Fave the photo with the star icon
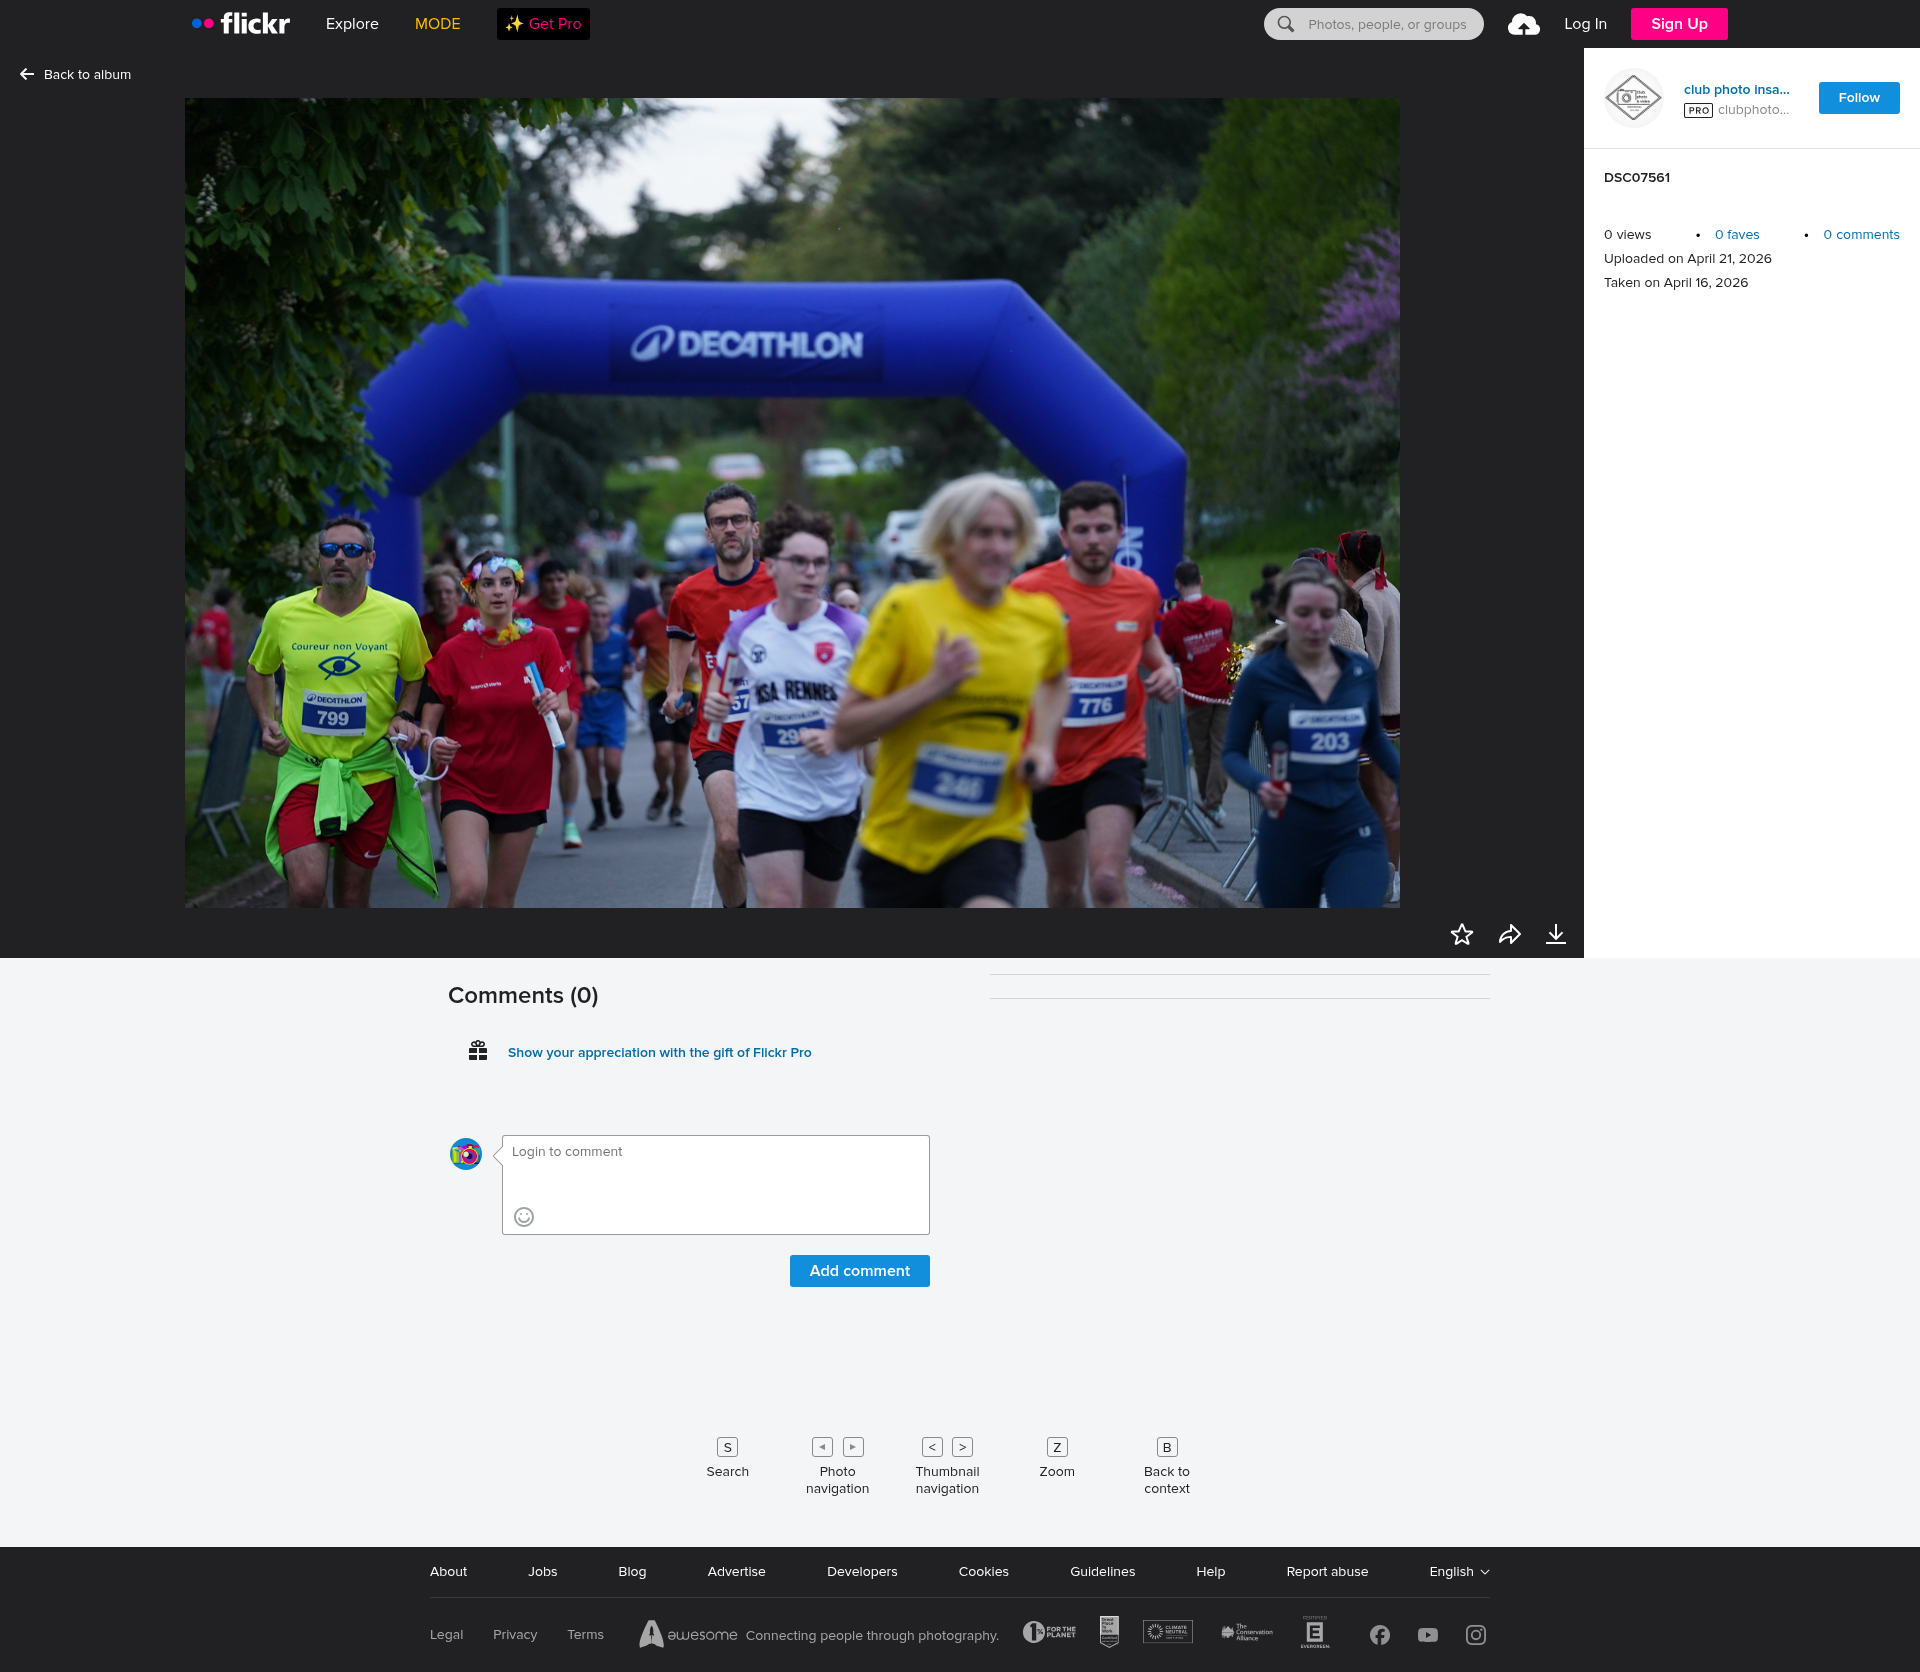The height and width of the screenshot is (1672, 1920). tap(1461, 934)
